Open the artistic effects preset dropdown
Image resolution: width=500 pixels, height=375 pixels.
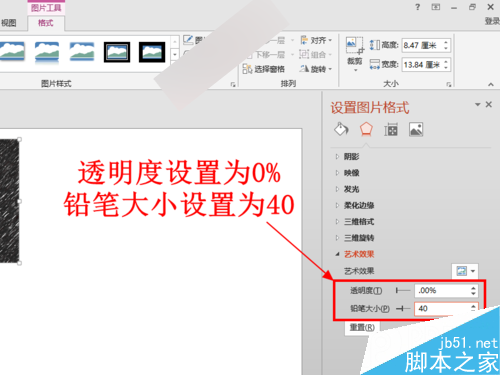[x=465, y=271]
